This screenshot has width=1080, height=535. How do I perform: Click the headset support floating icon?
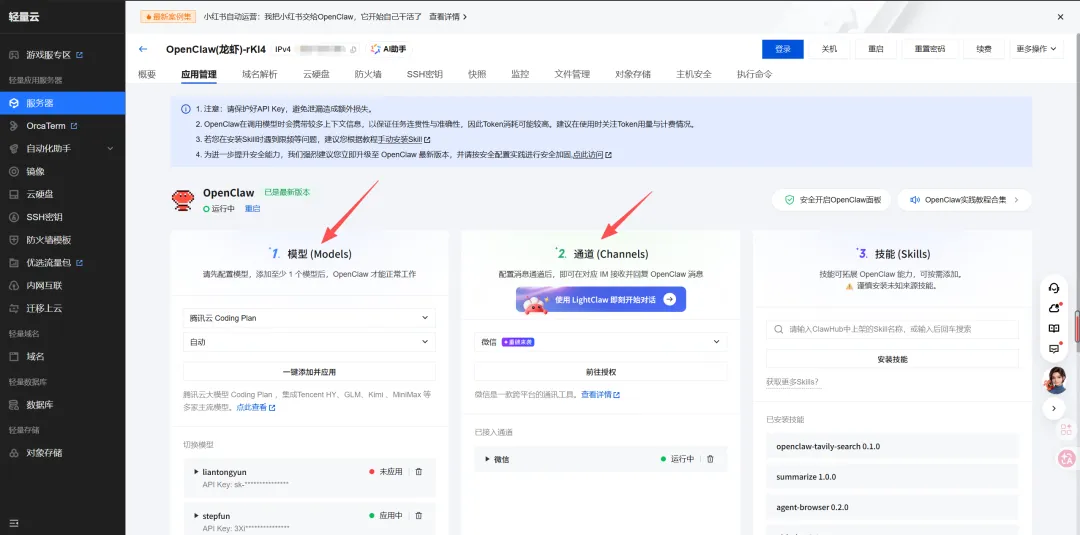tap(1054, 288)
